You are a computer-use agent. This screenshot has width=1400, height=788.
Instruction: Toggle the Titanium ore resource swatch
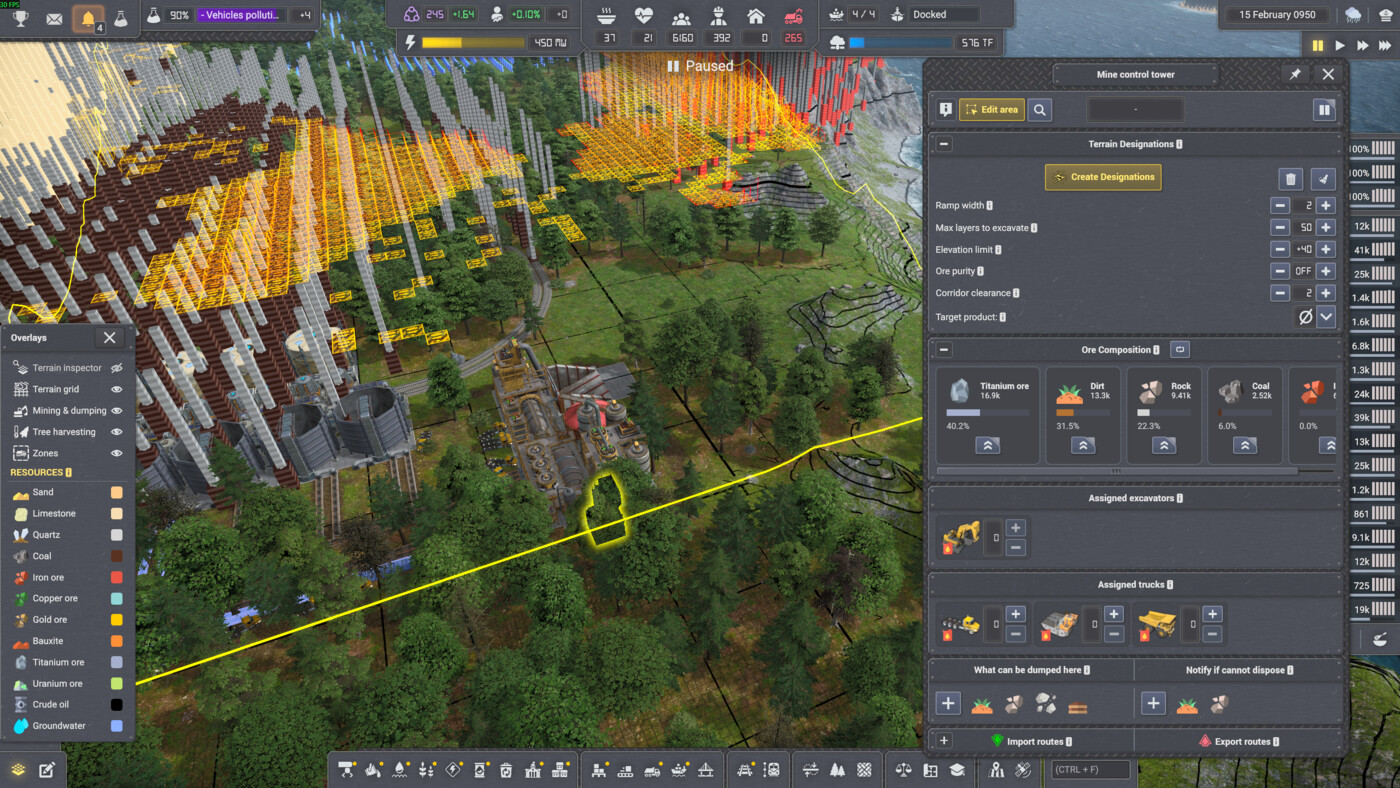click(117, 662)
